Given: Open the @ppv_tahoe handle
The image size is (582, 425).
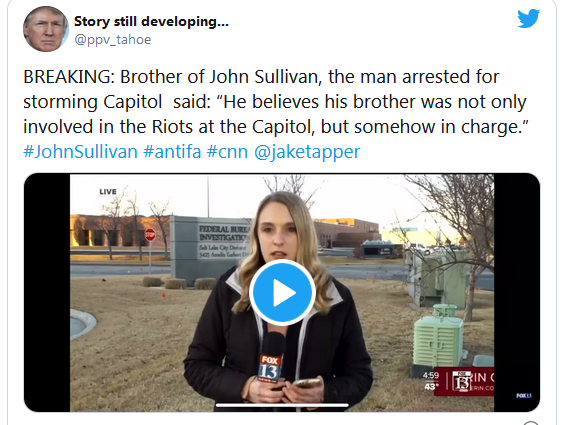Looking at the screenshot, I should pyautogui.click(x=112, y=39).
